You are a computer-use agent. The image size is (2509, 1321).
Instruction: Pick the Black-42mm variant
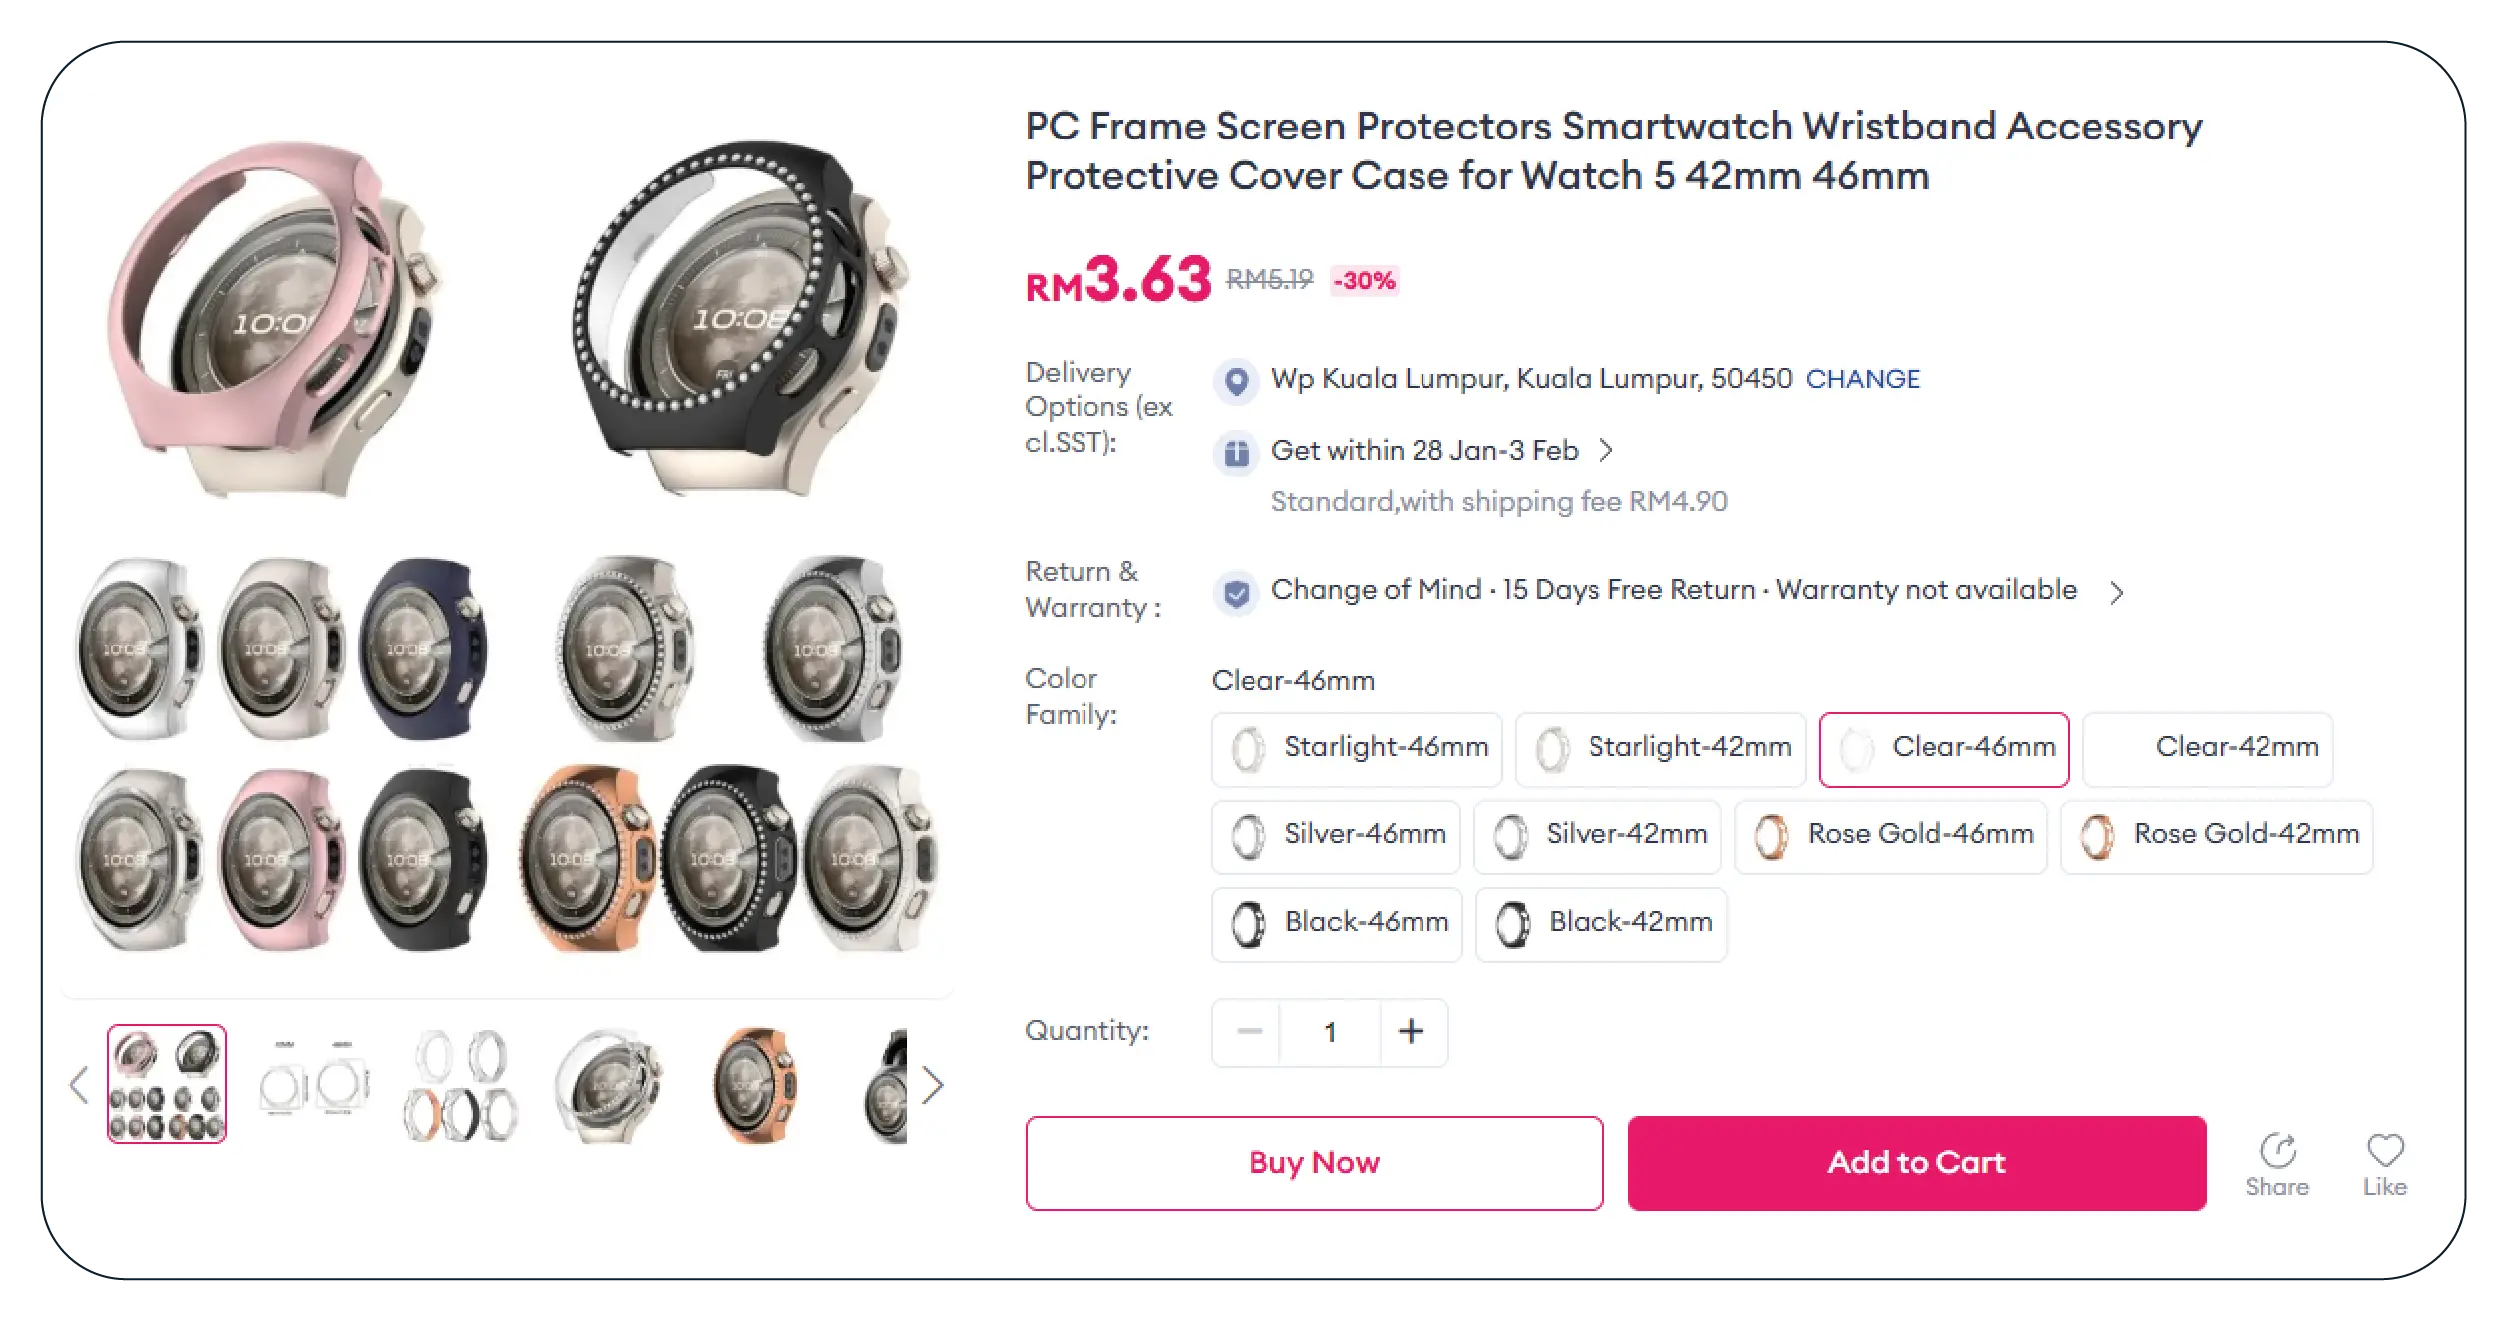(1600, 924)
